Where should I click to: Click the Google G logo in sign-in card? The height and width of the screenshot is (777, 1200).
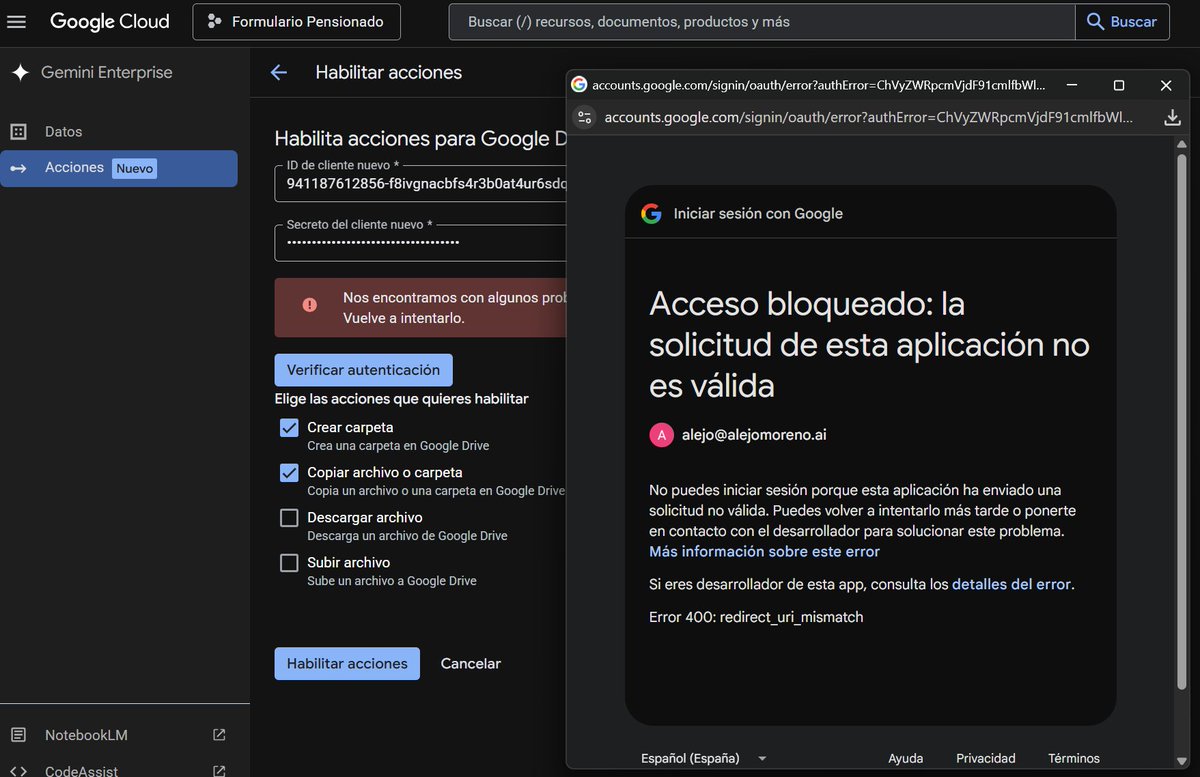pos(652,213)
